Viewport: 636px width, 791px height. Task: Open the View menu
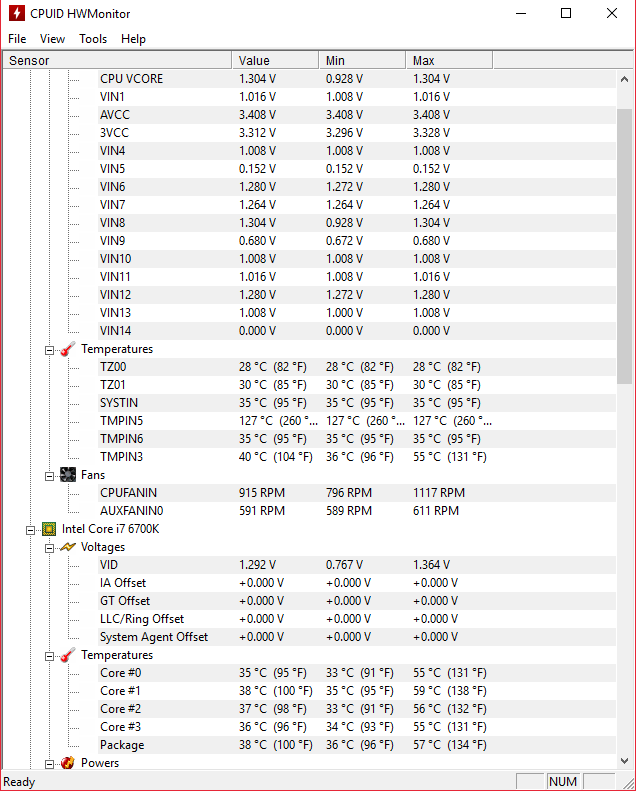coord(52,39)
